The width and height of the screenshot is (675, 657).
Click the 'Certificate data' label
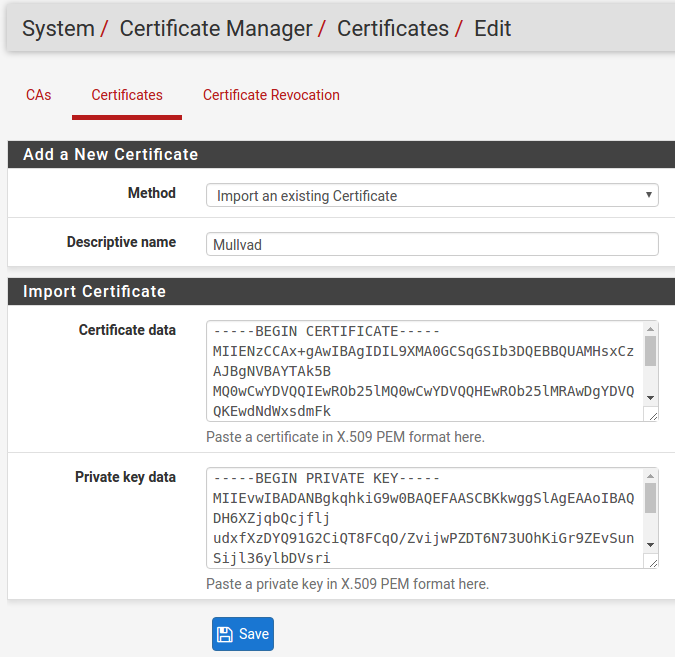pos(127,330)
